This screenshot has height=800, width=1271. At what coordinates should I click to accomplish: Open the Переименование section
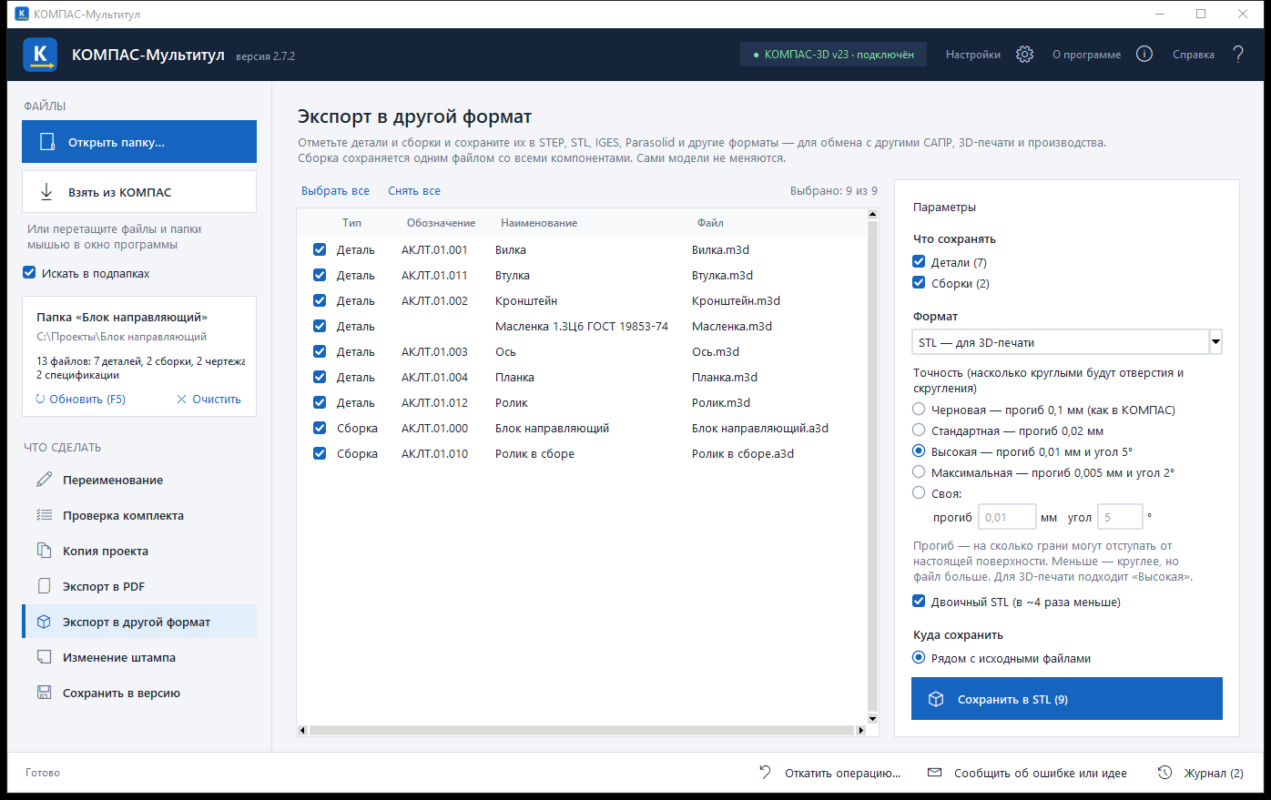coord(139,480)
